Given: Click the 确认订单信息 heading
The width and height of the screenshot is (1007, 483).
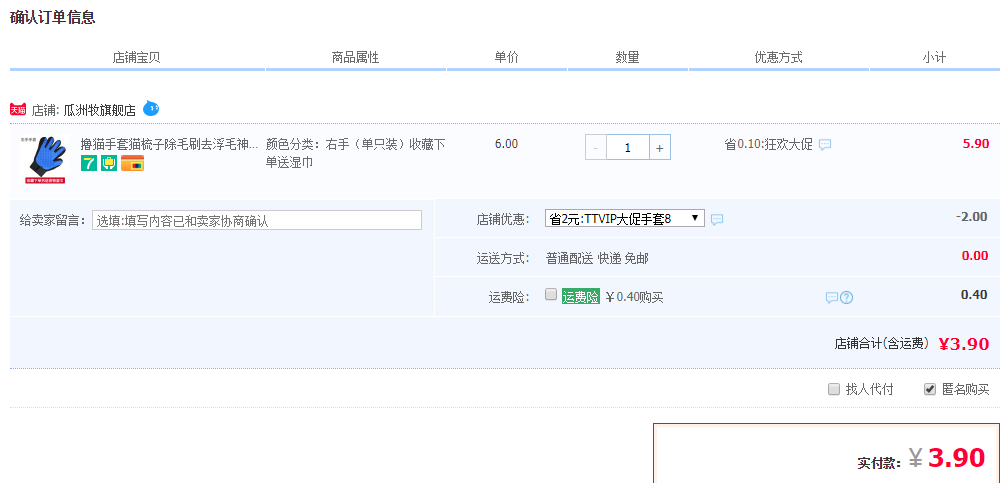Looking at the screenshot, I should pyautogui.click(x=53, y=17).
